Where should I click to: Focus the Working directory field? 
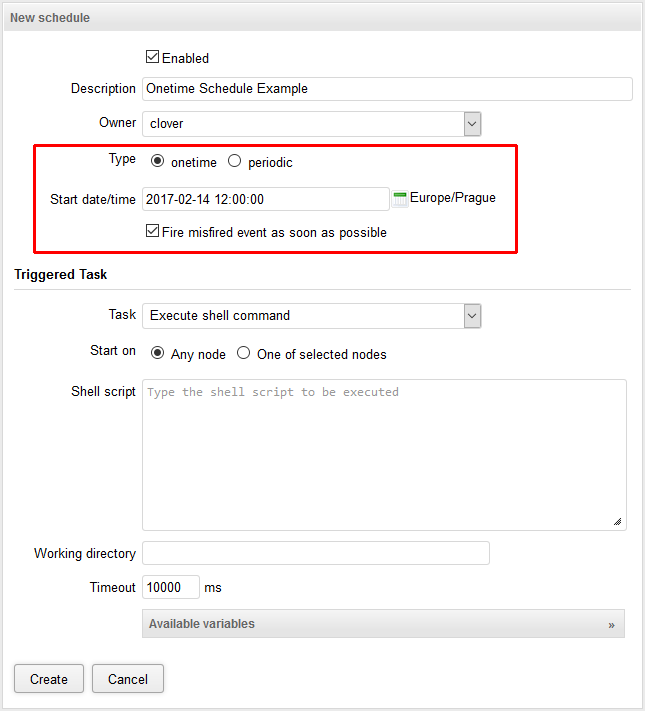316,553
